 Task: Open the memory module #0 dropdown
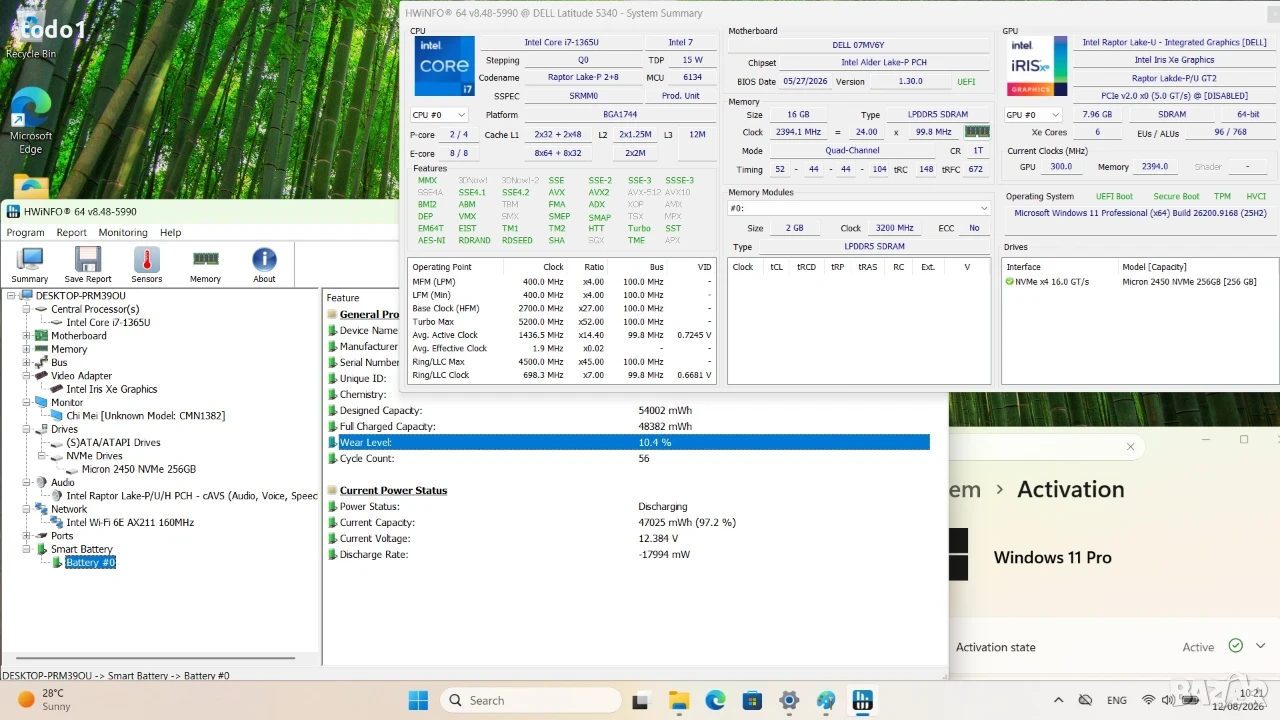point(859,208)
